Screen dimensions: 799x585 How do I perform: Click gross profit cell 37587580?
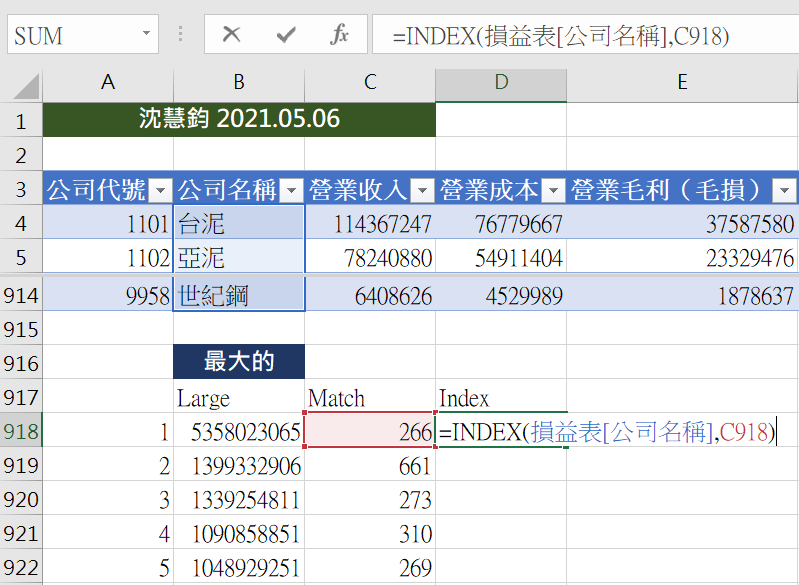coord(683,223)
